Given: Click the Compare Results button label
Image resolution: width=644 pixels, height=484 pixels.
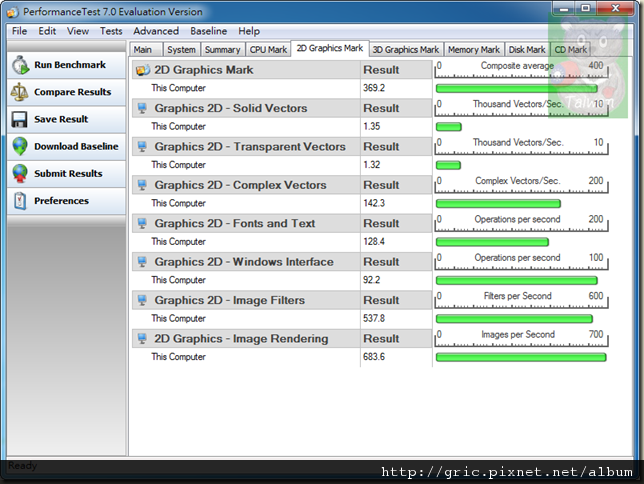Looking at the screenshot, I should tap(73, 92).
